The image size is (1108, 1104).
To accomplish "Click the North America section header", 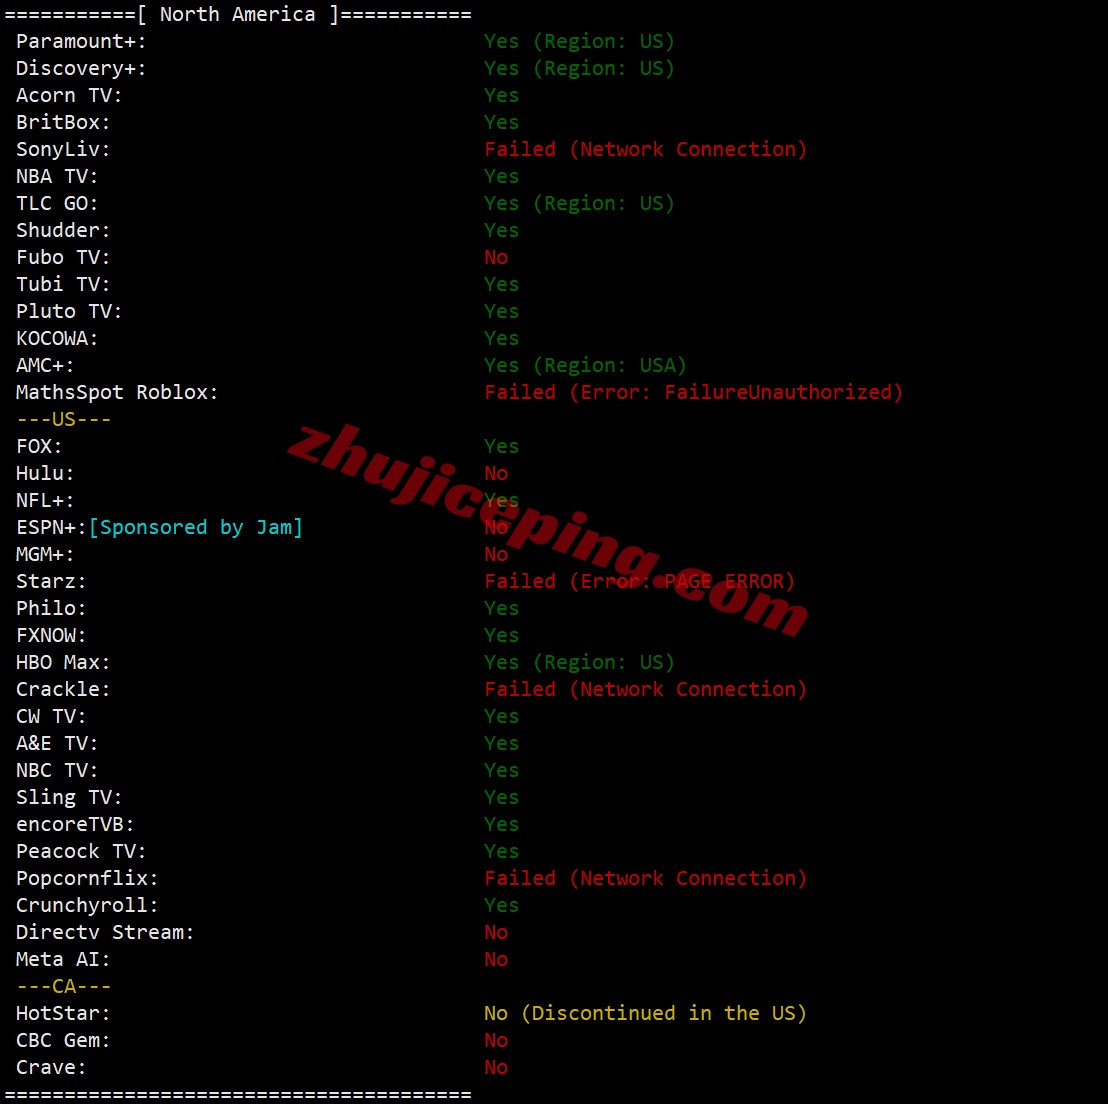I will (237, 14).
